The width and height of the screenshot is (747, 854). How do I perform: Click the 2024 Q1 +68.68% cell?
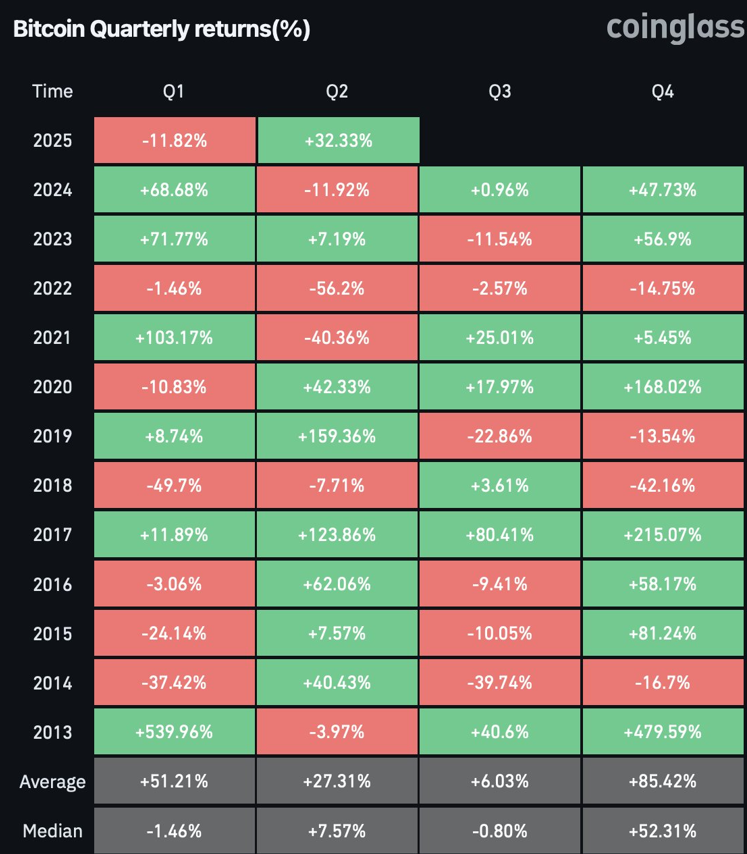(x=174, y=190)
